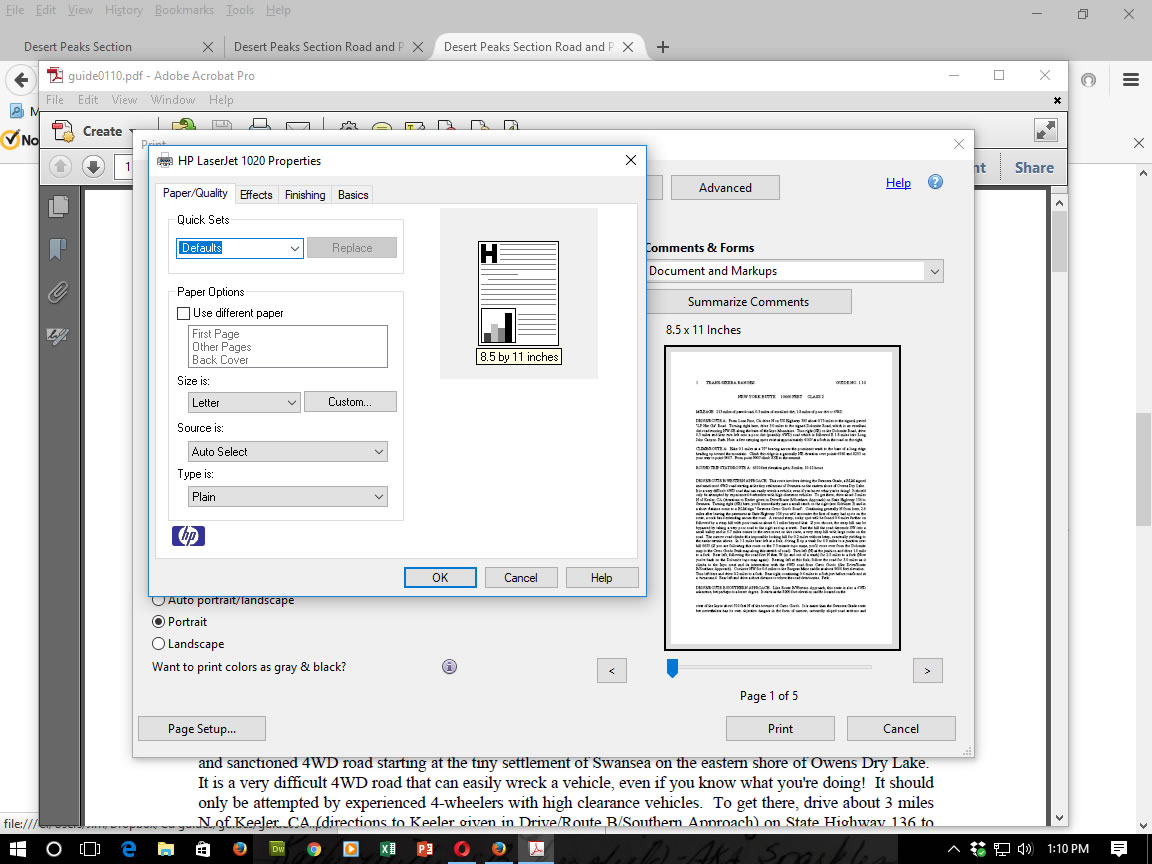Click the Print button
This screenshot has height=864, width=1152.
(780, 729)
